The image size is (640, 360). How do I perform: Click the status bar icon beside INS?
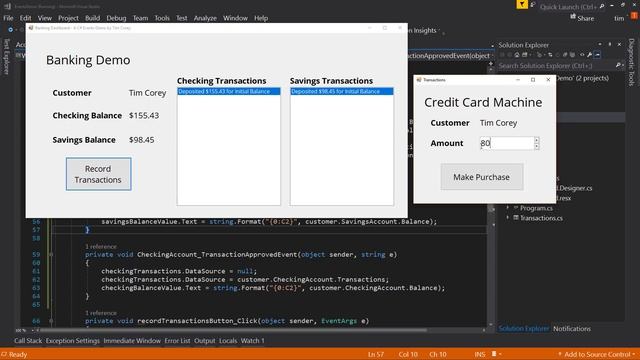pyautogui.click(x=494, y=354)
